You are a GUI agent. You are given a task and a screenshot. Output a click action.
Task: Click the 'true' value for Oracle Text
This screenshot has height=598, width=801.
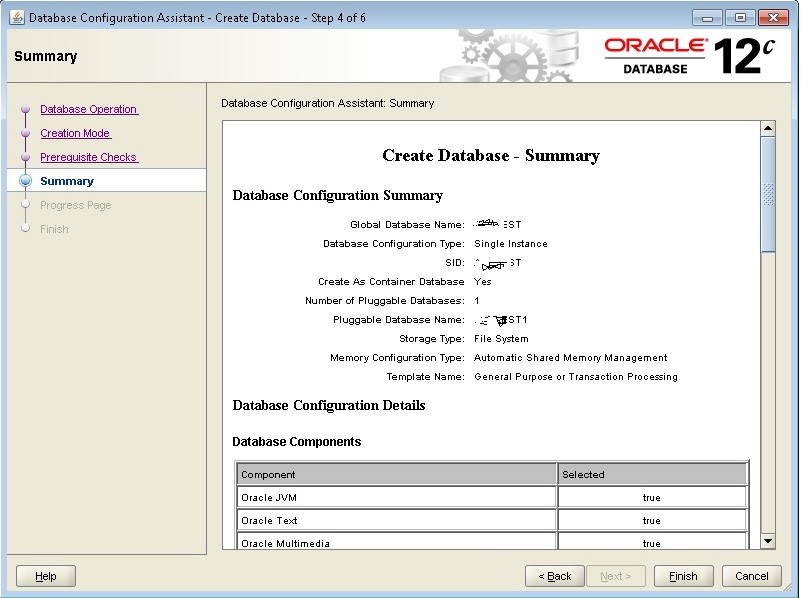pos(652,520)
